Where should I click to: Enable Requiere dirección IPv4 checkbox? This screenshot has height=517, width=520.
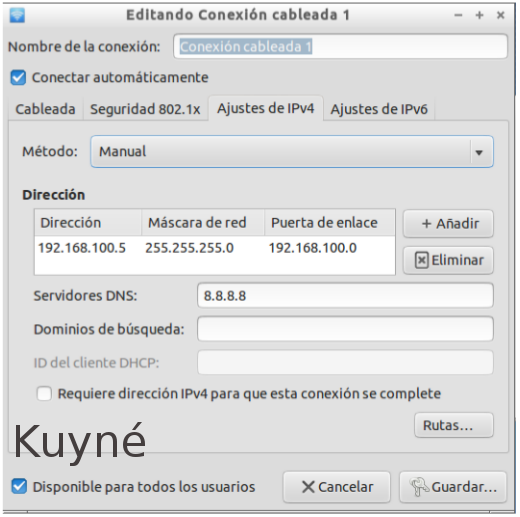[44, 394]
